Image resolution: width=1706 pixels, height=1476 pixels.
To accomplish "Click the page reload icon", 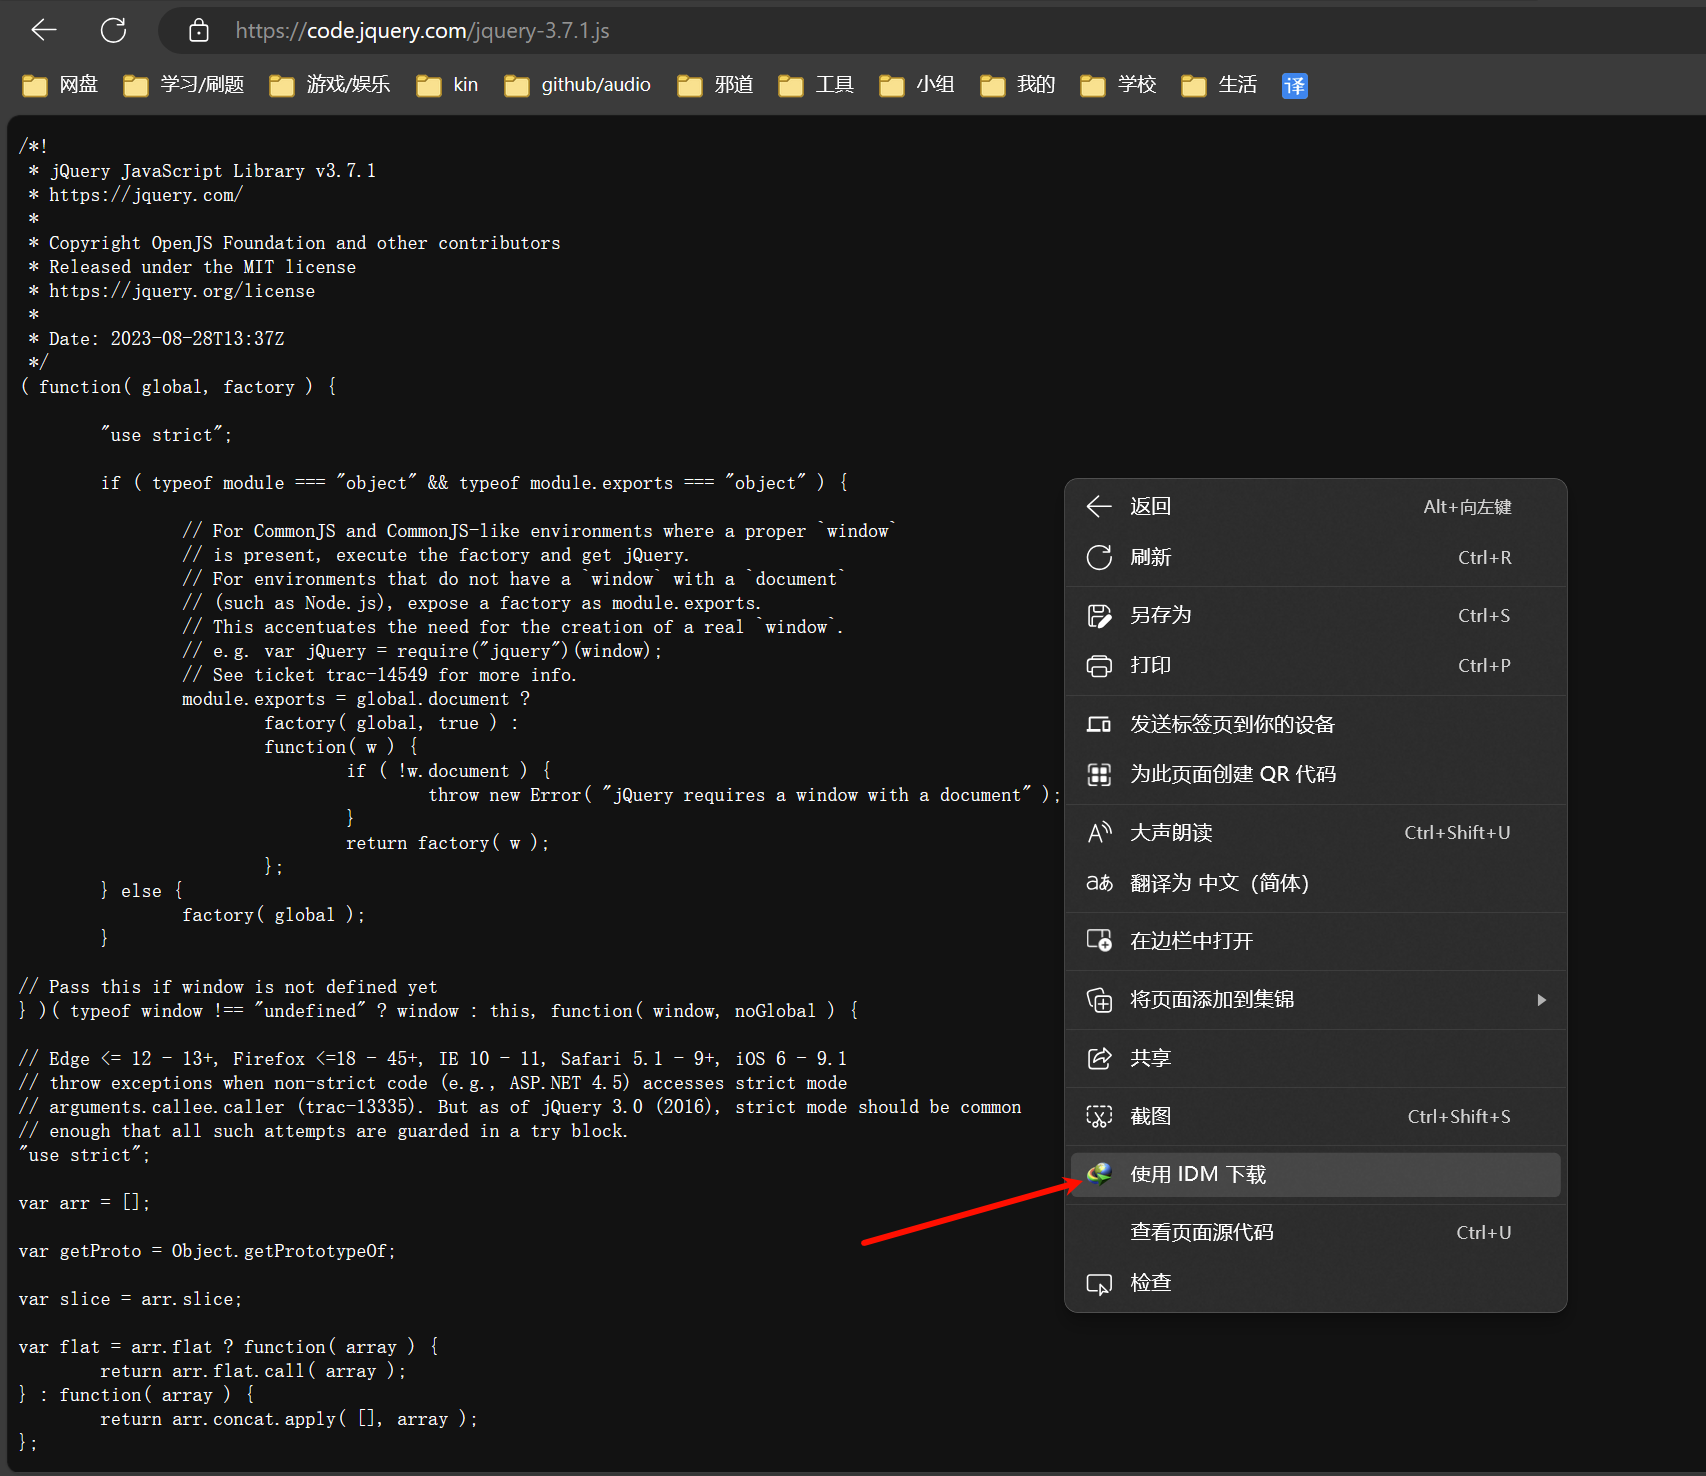I will (x=114, y=30).
